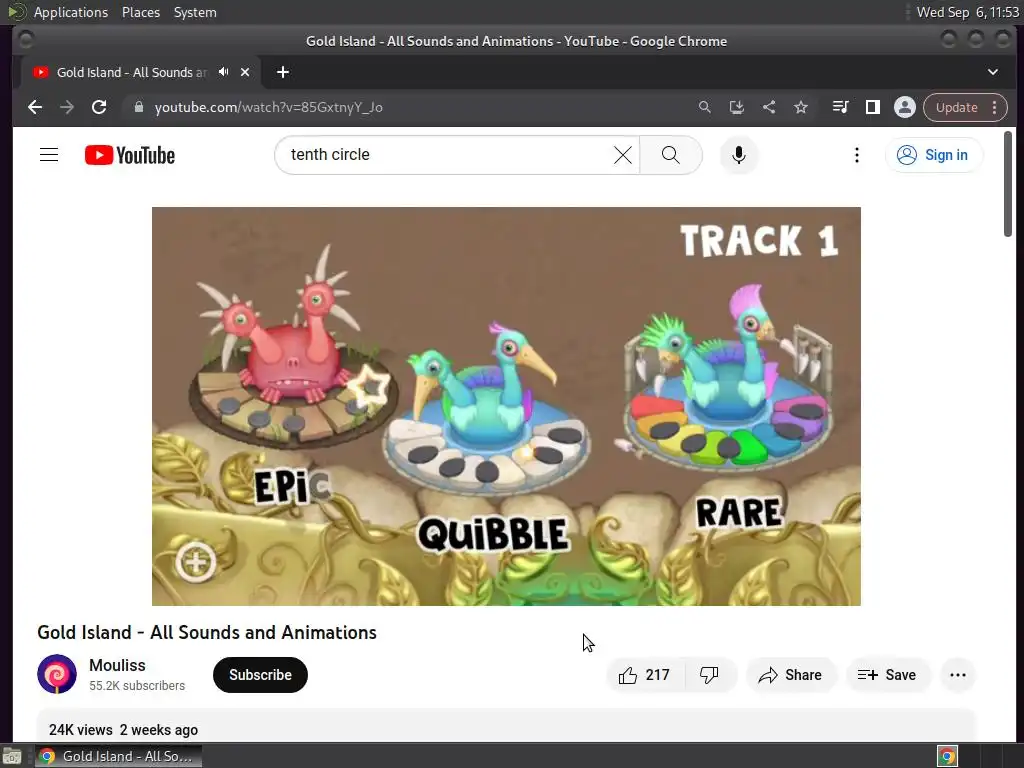Open YouTube settings three-dot menu
Screen dimensions: 1024x768
click(x=857, y=155)
